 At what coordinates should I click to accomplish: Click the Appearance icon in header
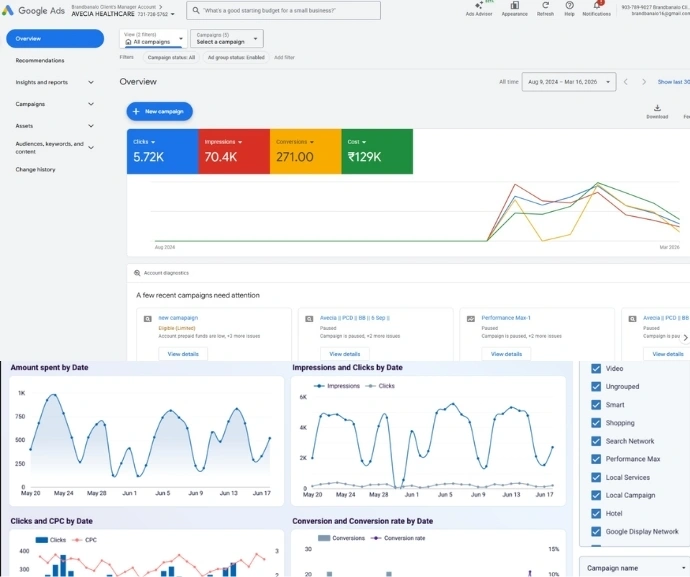[514, 6]
